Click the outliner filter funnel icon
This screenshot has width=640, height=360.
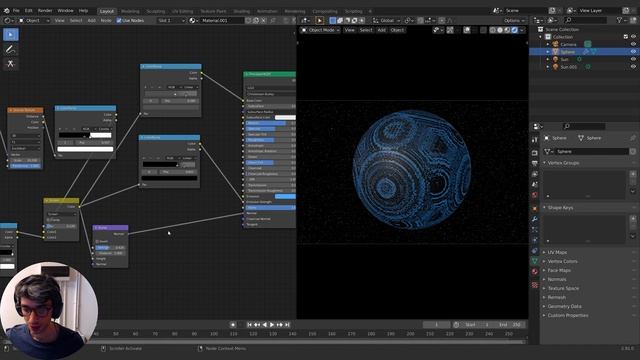620,20
